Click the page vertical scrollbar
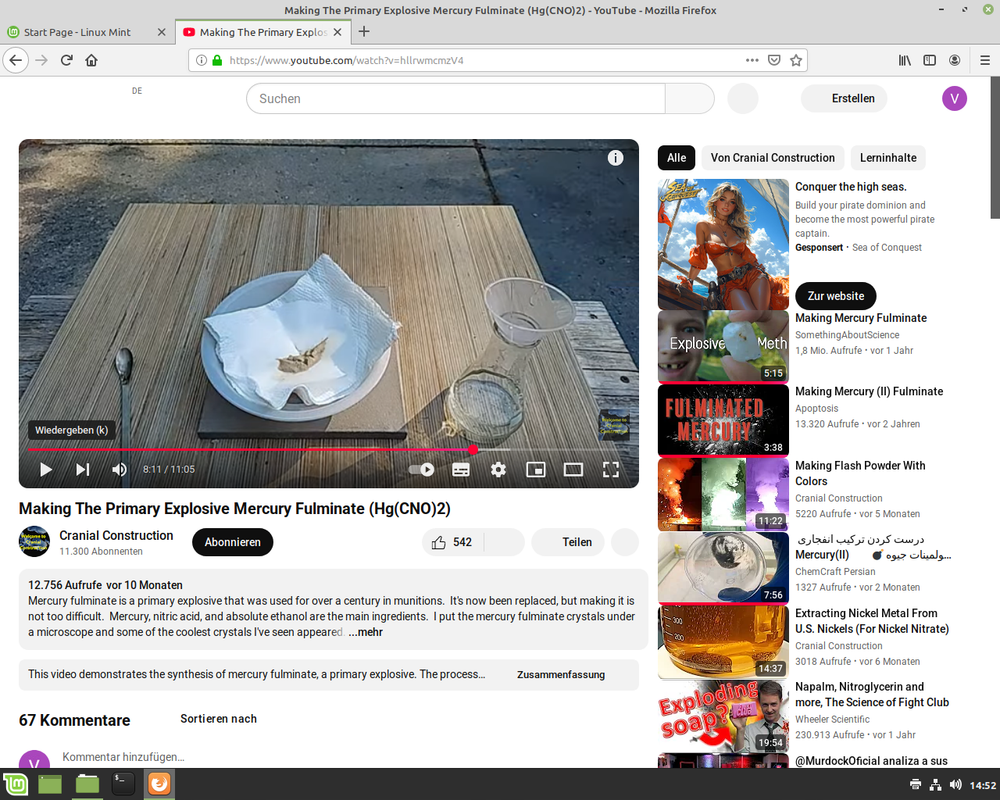The width and height of the screenshot is (1000, 800). pyautogui.click(x=995, y=149)
